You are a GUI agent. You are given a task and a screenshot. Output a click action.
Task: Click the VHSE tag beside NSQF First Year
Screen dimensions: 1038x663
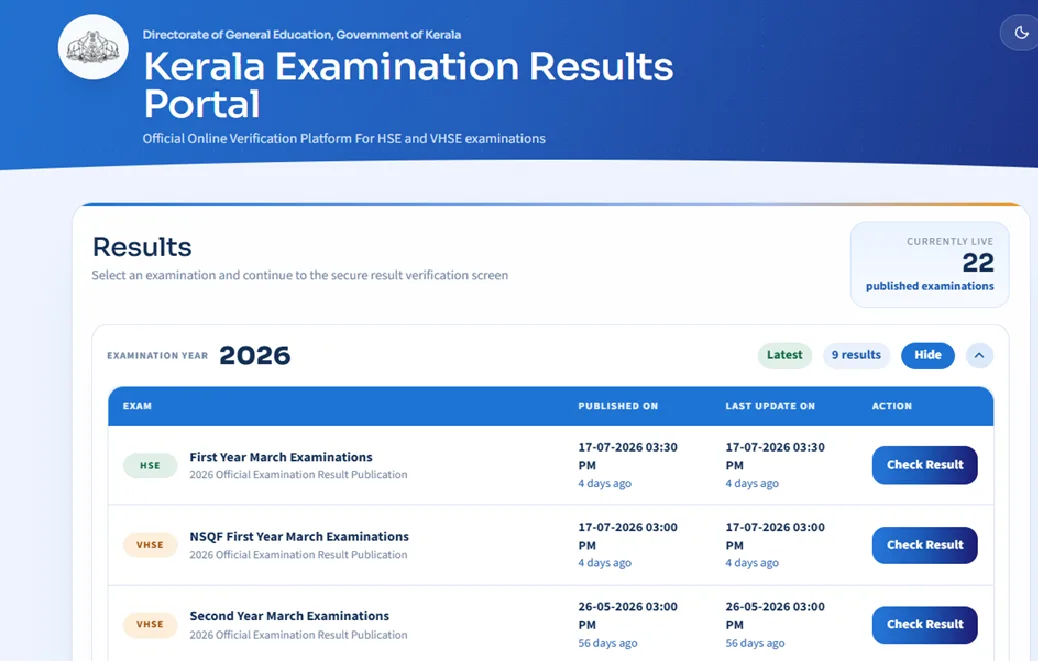coord(150,545)
